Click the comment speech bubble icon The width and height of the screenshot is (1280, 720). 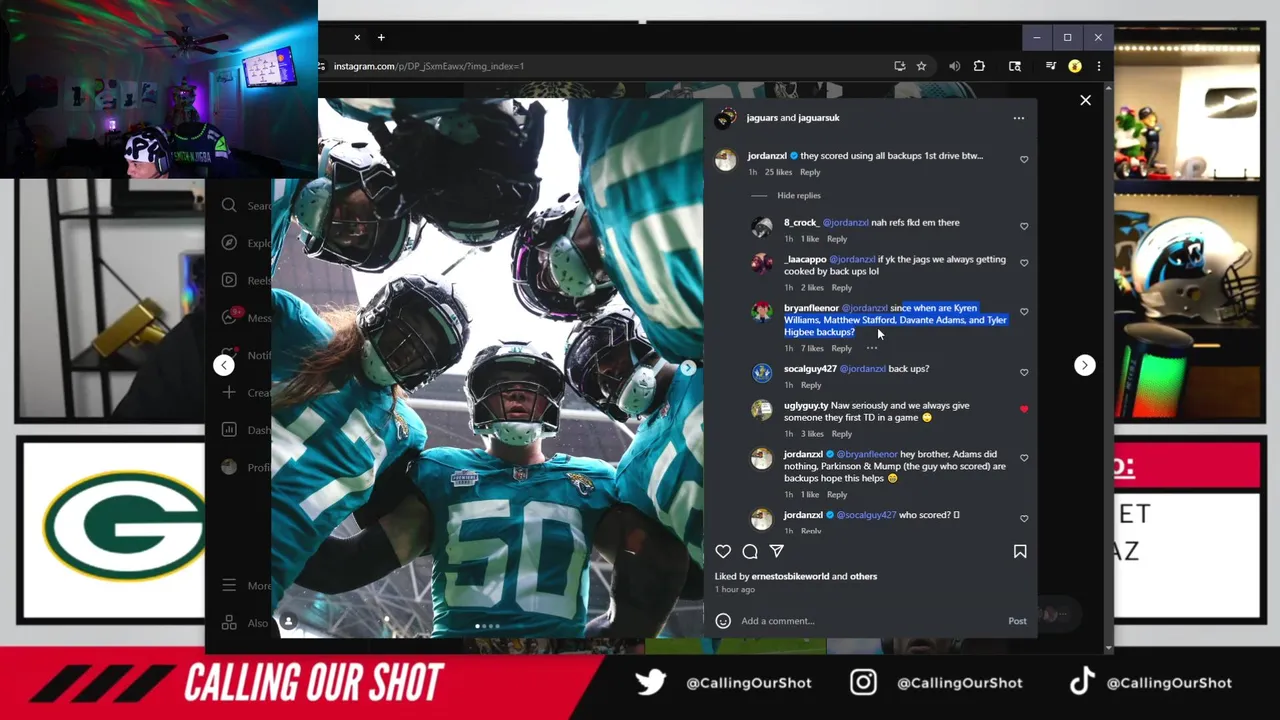pyautogui.click(x=750, y=551)
